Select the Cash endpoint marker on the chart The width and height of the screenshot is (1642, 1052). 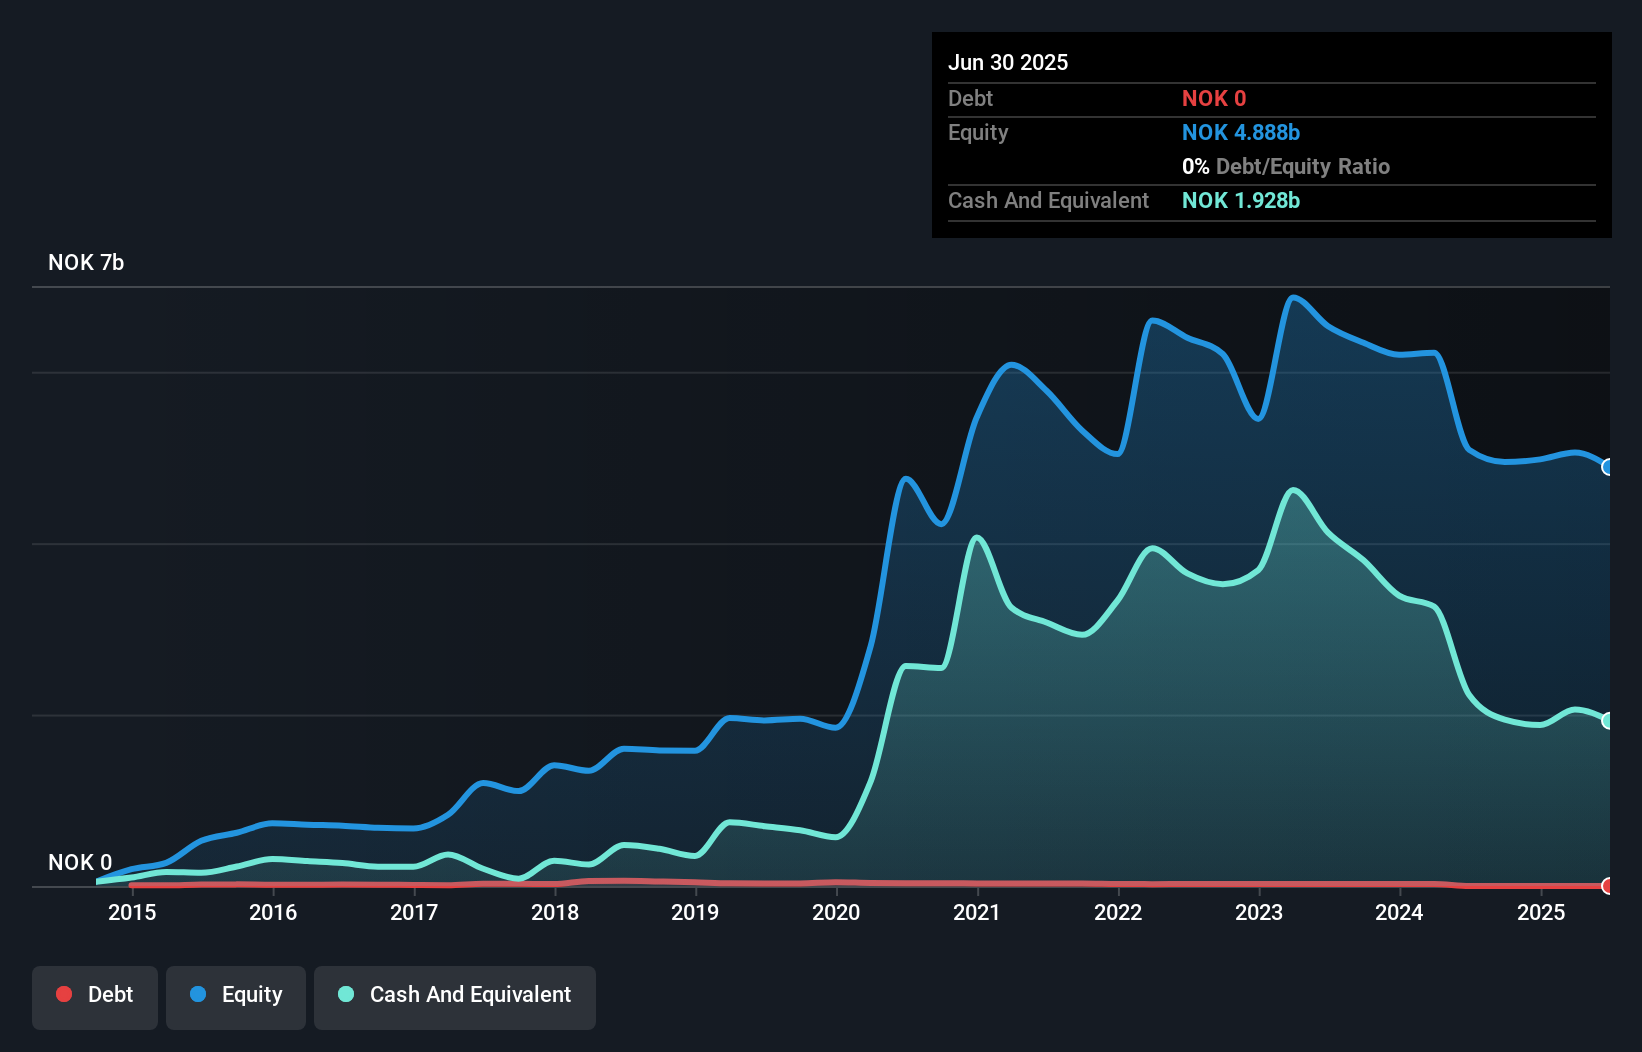1607,720
